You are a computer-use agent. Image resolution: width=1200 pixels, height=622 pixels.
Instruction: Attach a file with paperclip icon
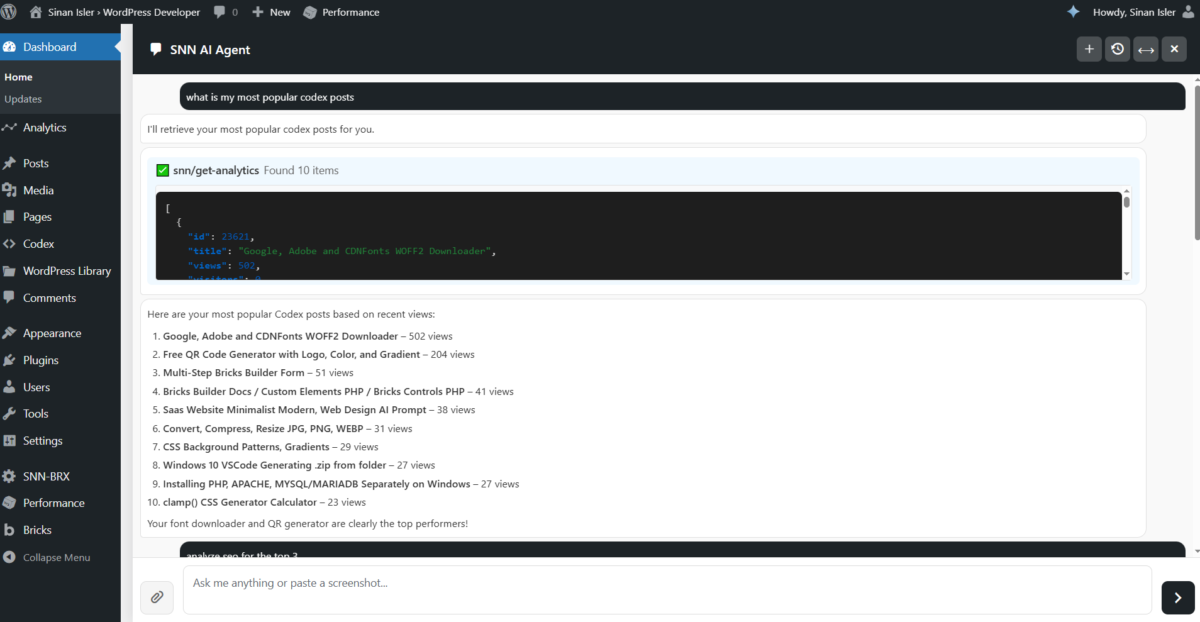point(157,597)
